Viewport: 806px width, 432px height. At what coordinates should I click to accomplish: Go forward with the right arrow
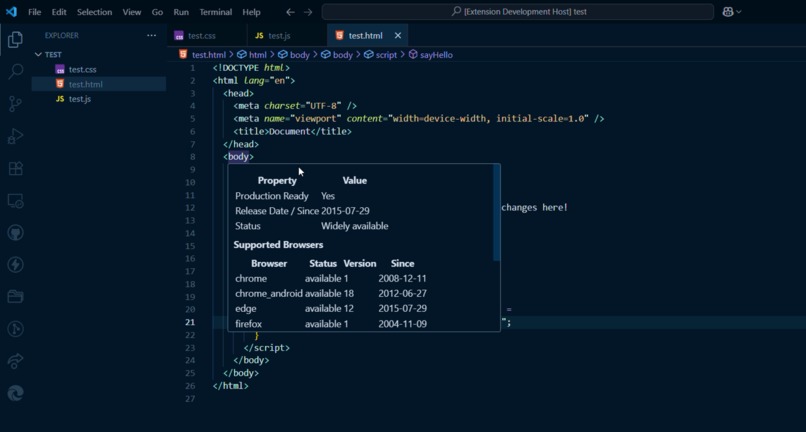pyautogui.click(x=308, y=12)
